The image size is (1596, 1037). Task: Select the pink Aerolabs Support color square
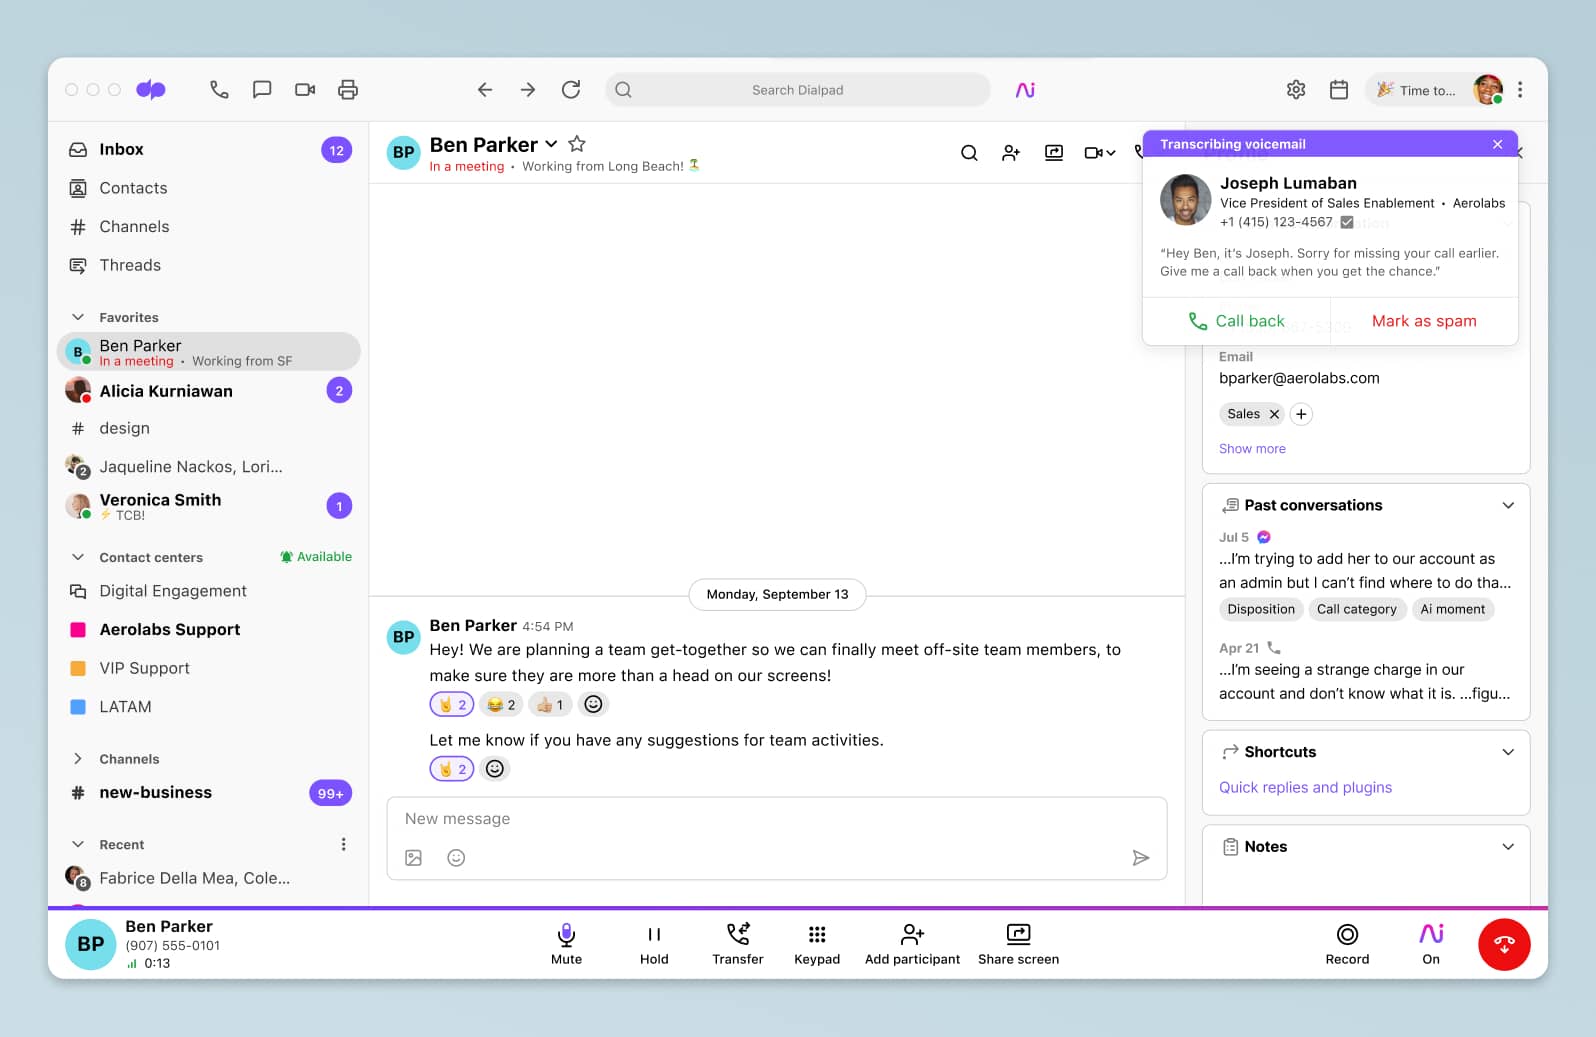click(78, 630)
